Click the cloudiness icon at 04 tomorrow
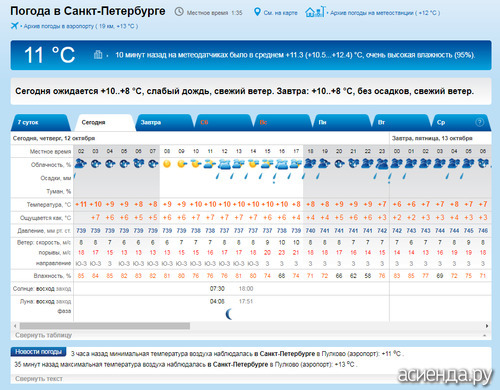The height and width of the screenshot is (390, 500). point(454,164)
